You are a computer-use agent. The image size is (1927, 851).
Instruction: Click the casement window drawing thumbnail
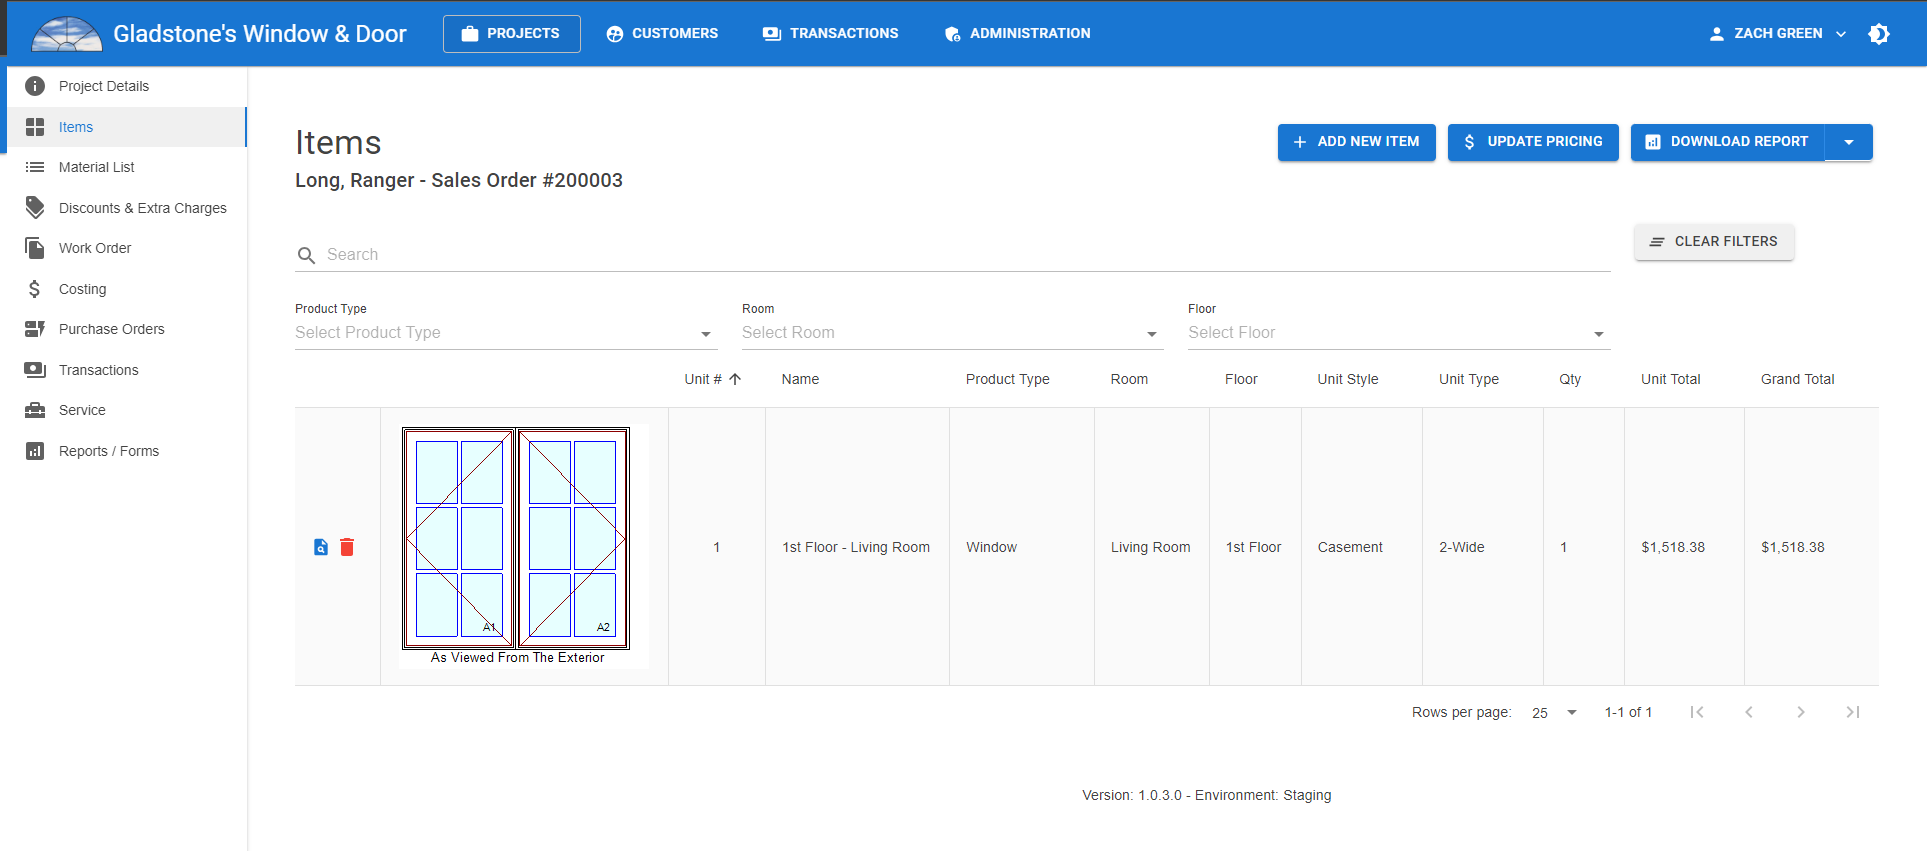516,540
